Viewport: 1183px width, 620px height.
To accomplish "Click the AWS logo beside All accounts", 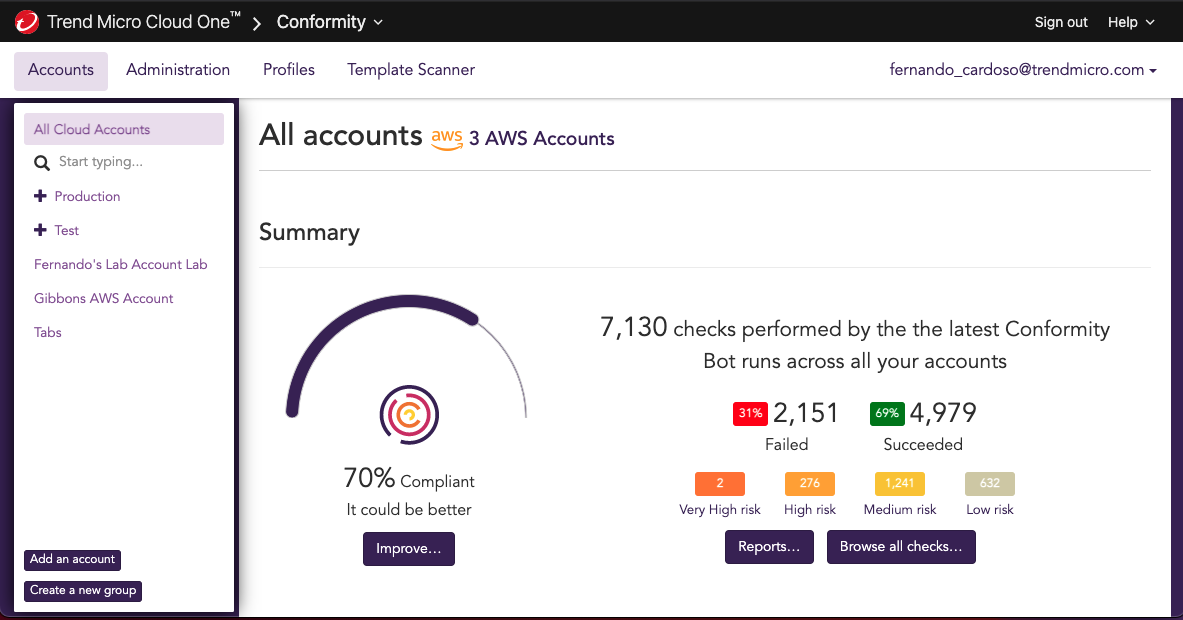I will (447, 139).
